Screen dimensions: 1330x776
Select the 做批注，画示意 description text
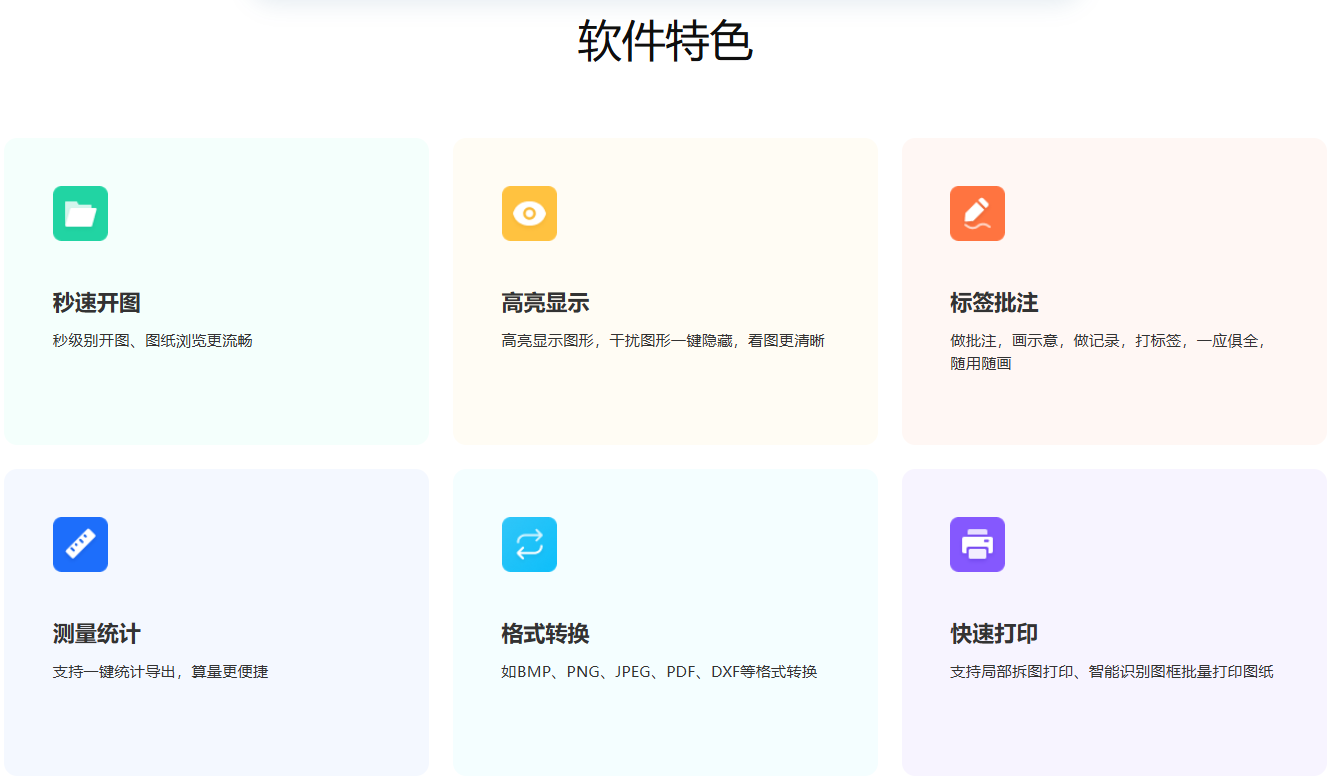point(1108,341)
